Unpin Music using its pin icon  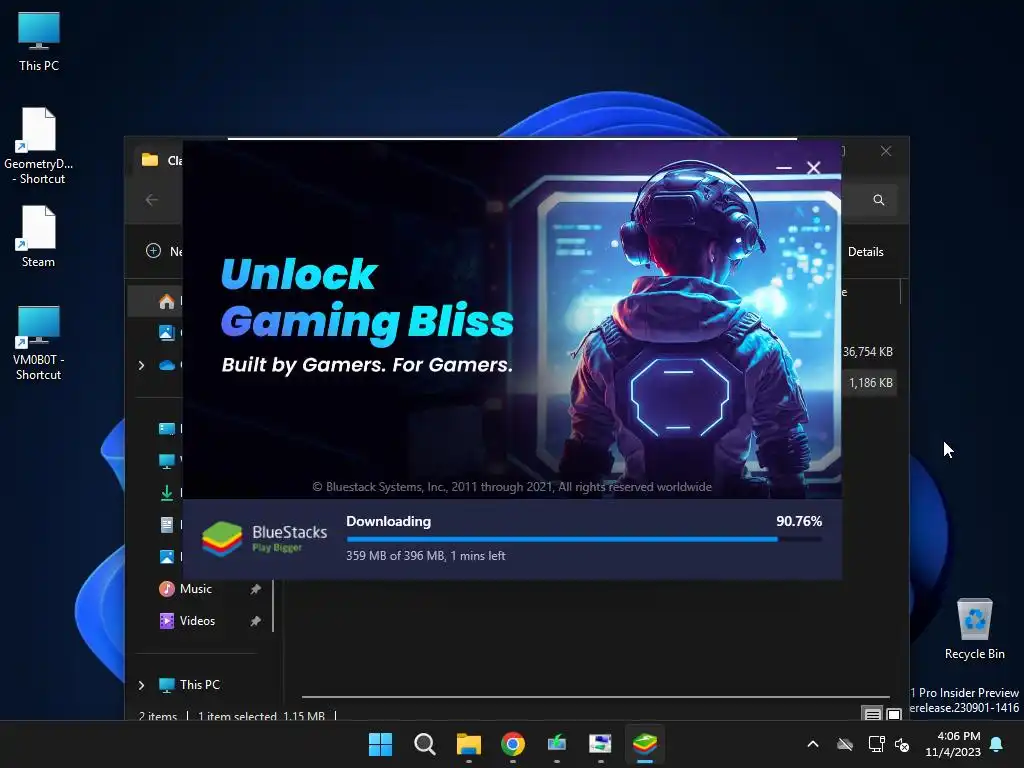click(255, 589)
